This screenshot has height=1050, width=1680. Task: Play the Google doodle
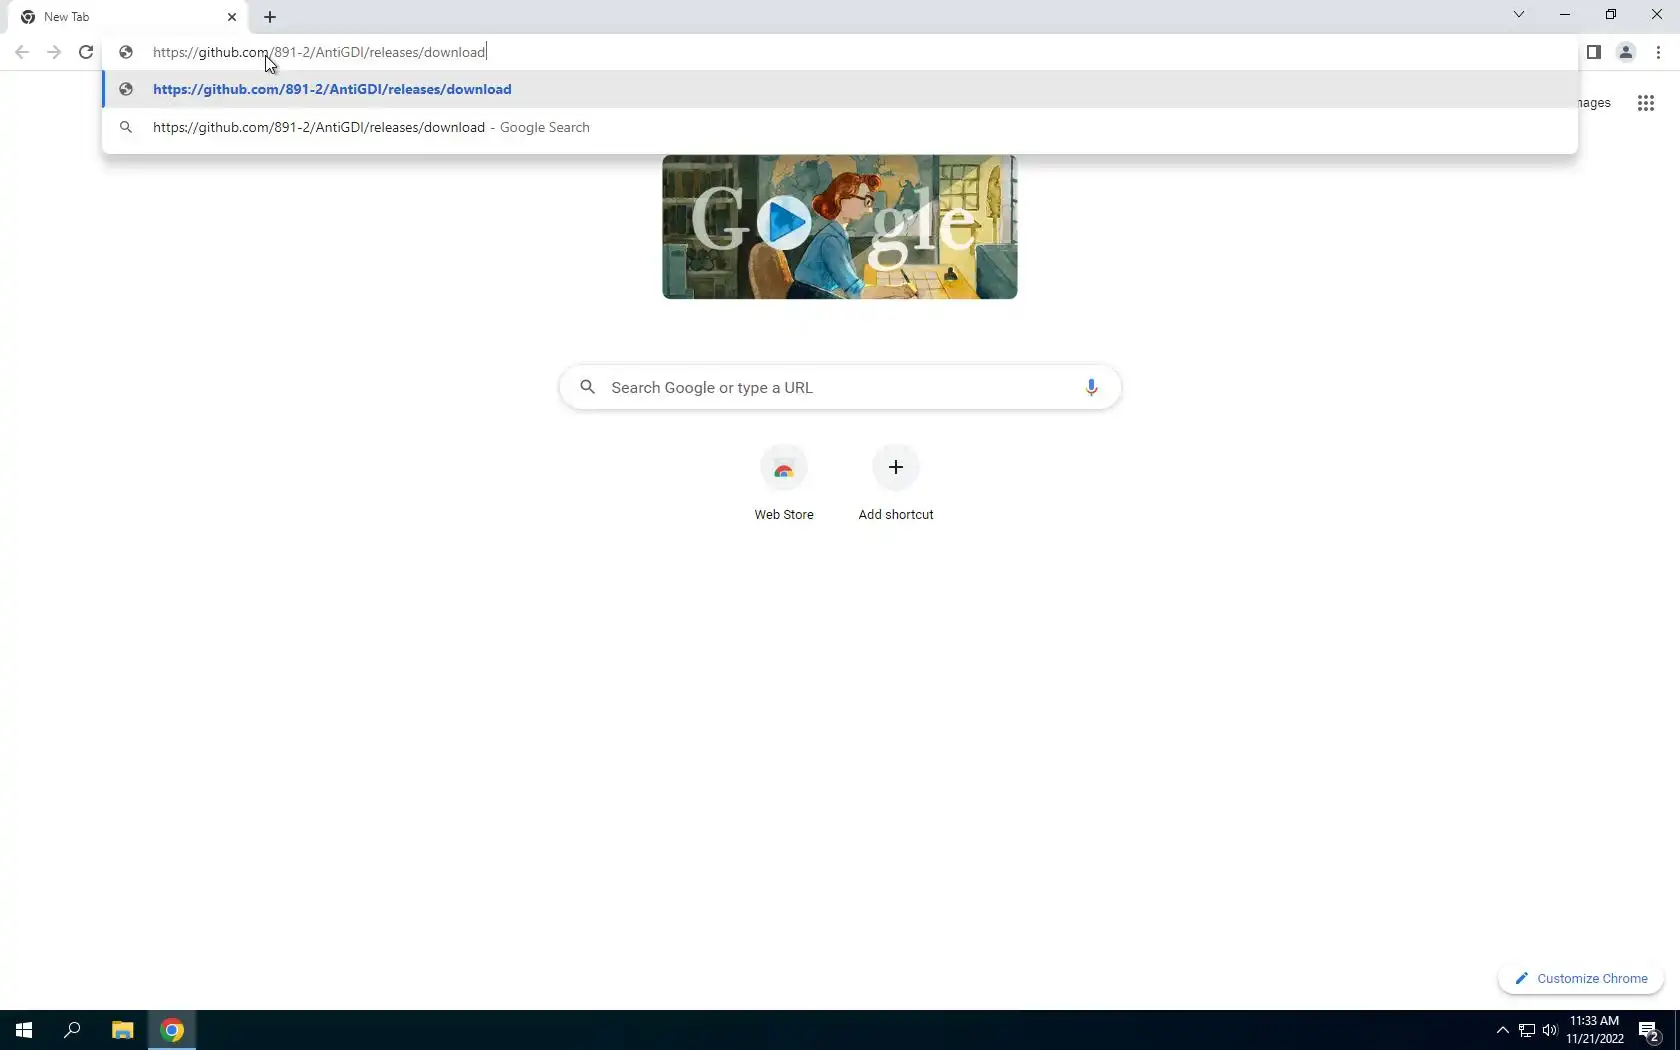(784, 222)
